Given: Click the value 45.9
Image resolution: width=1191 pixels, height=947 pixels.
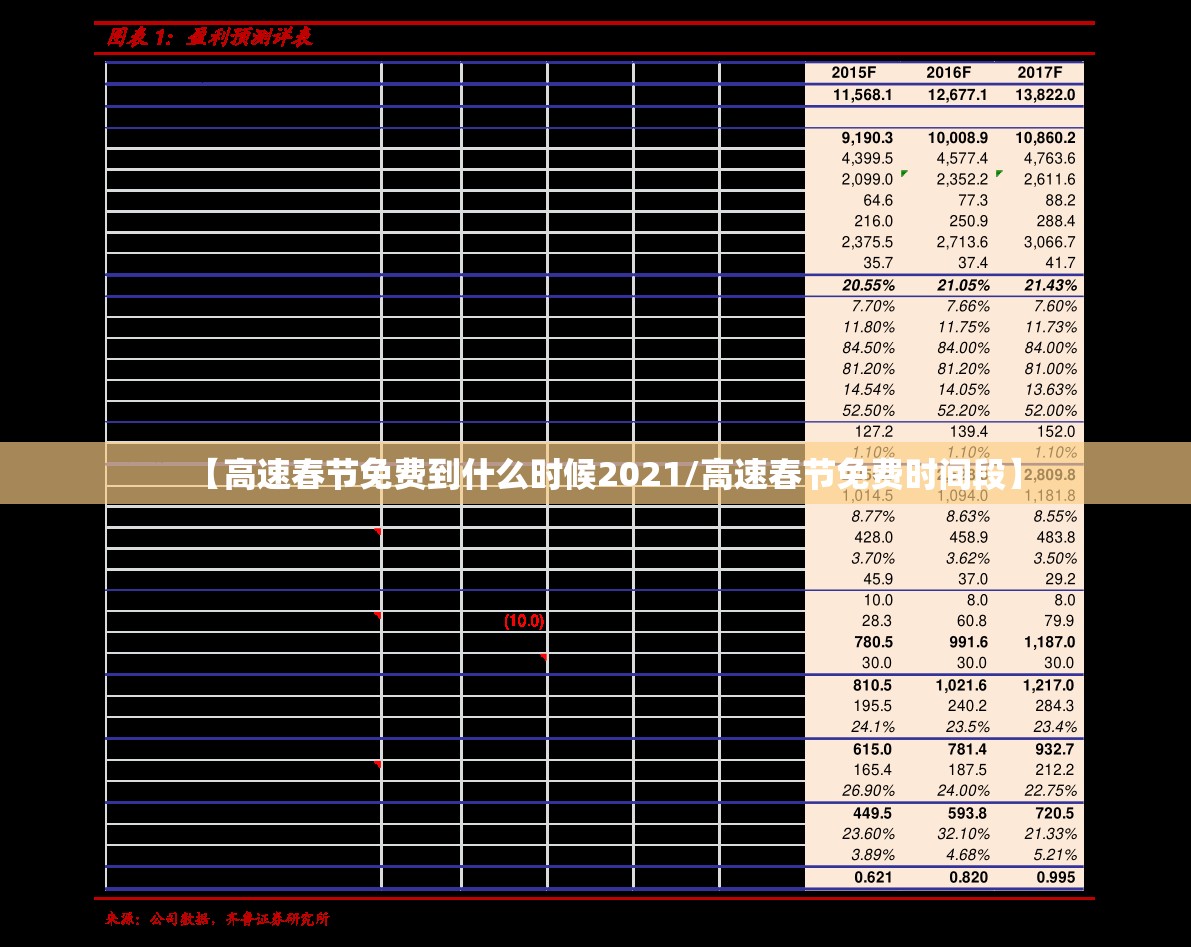Looking at the screenshot, I should [877, 579].
